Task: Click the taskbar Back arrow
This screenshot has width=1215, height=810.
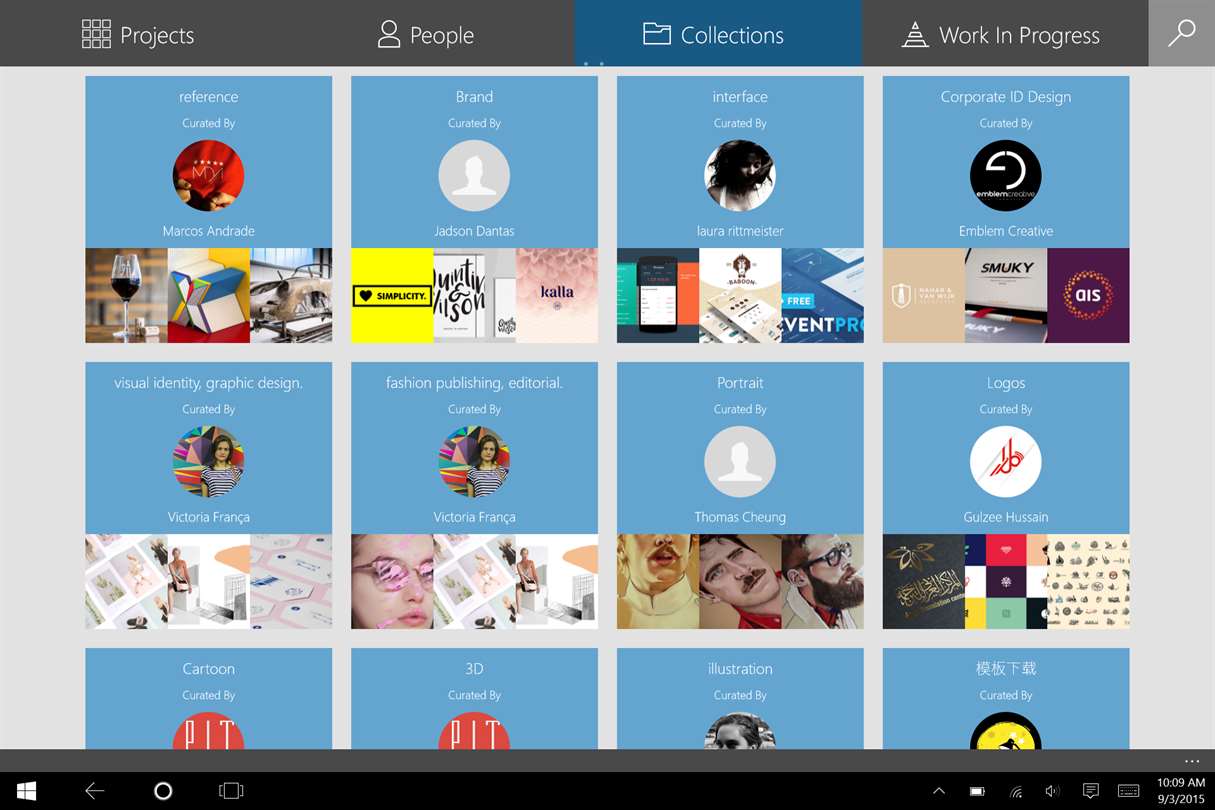Action: pos(95,791)
